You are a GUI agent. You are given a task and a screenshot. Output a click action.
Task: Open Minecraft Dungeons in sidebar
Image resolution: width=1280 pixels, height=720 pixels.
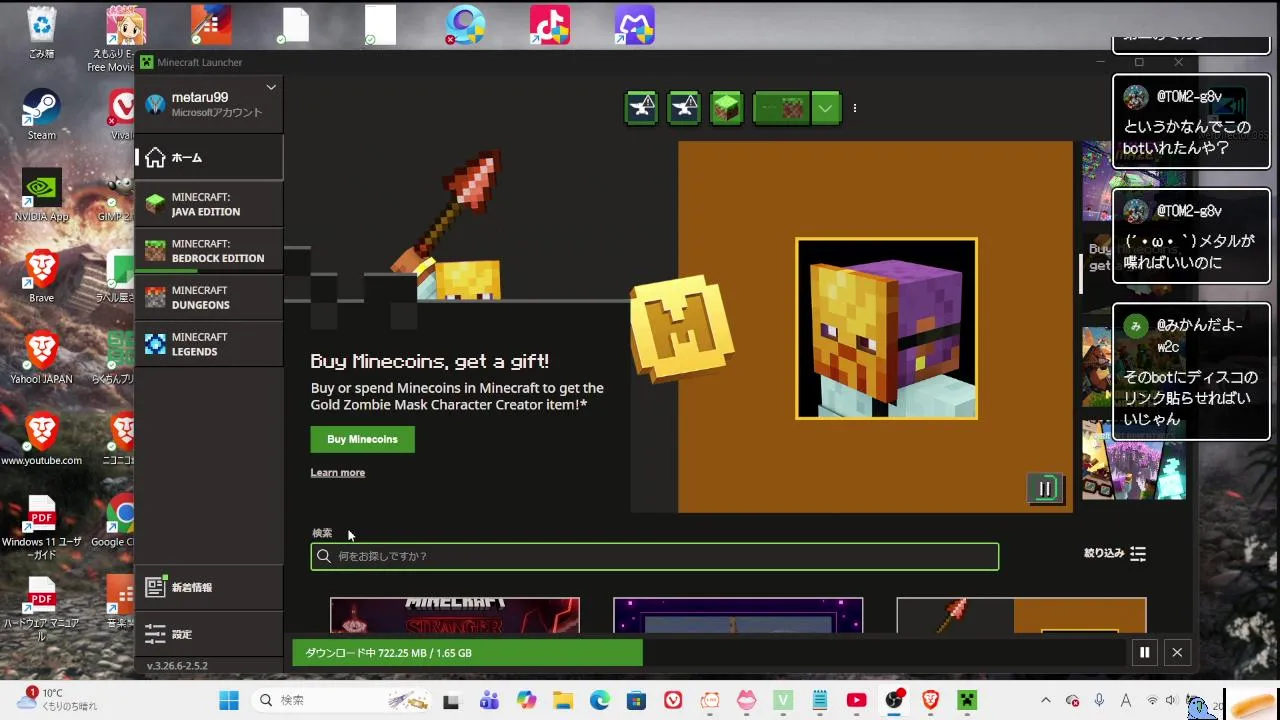pyautogui.click(x=209, y=297)
